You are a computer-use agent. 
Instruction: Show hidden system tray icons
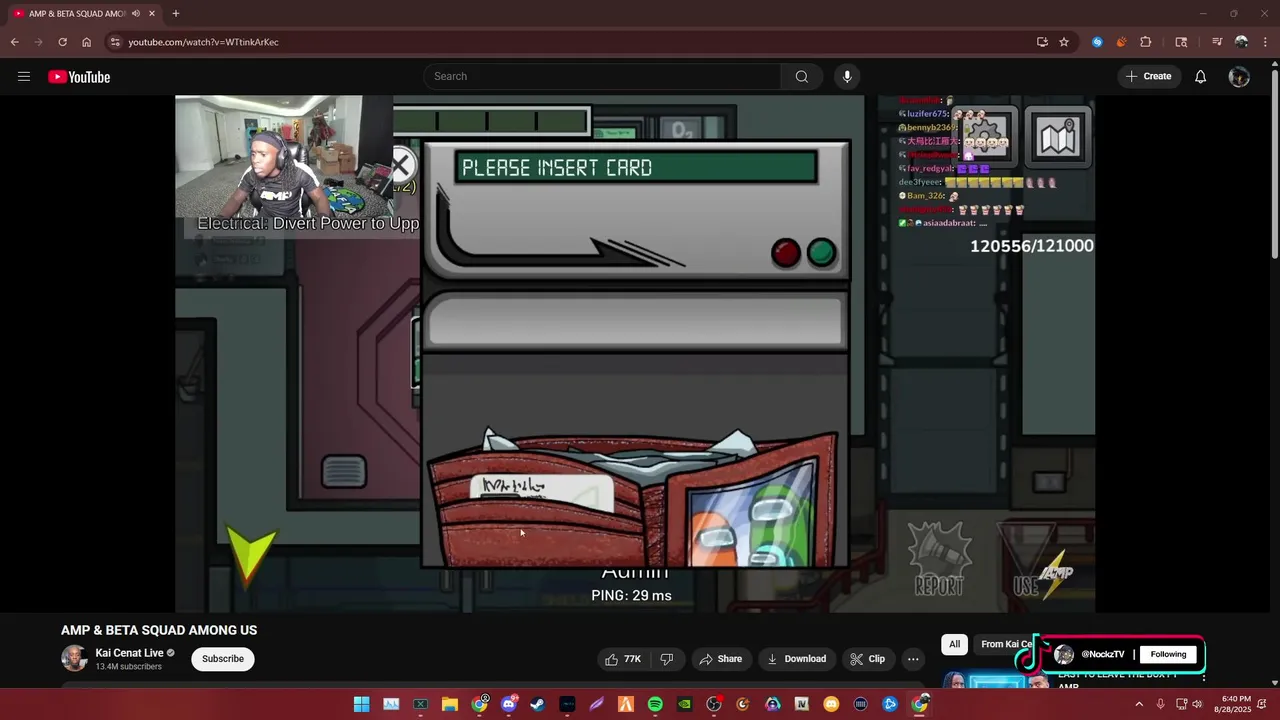[1138, 704]
